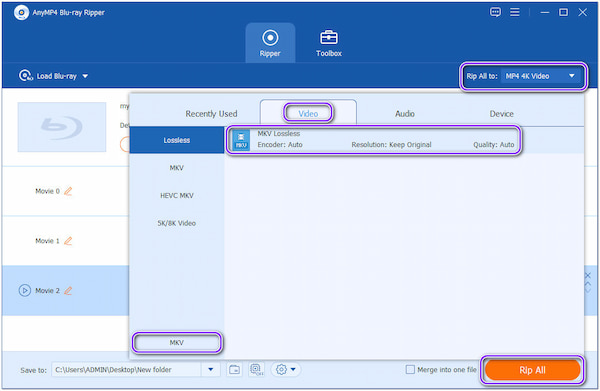Viewport: 600px width, 391px height.
Task: Rename Movie 2 with the pencil icon
Action: pyautogui.click(x=68, y=290)
